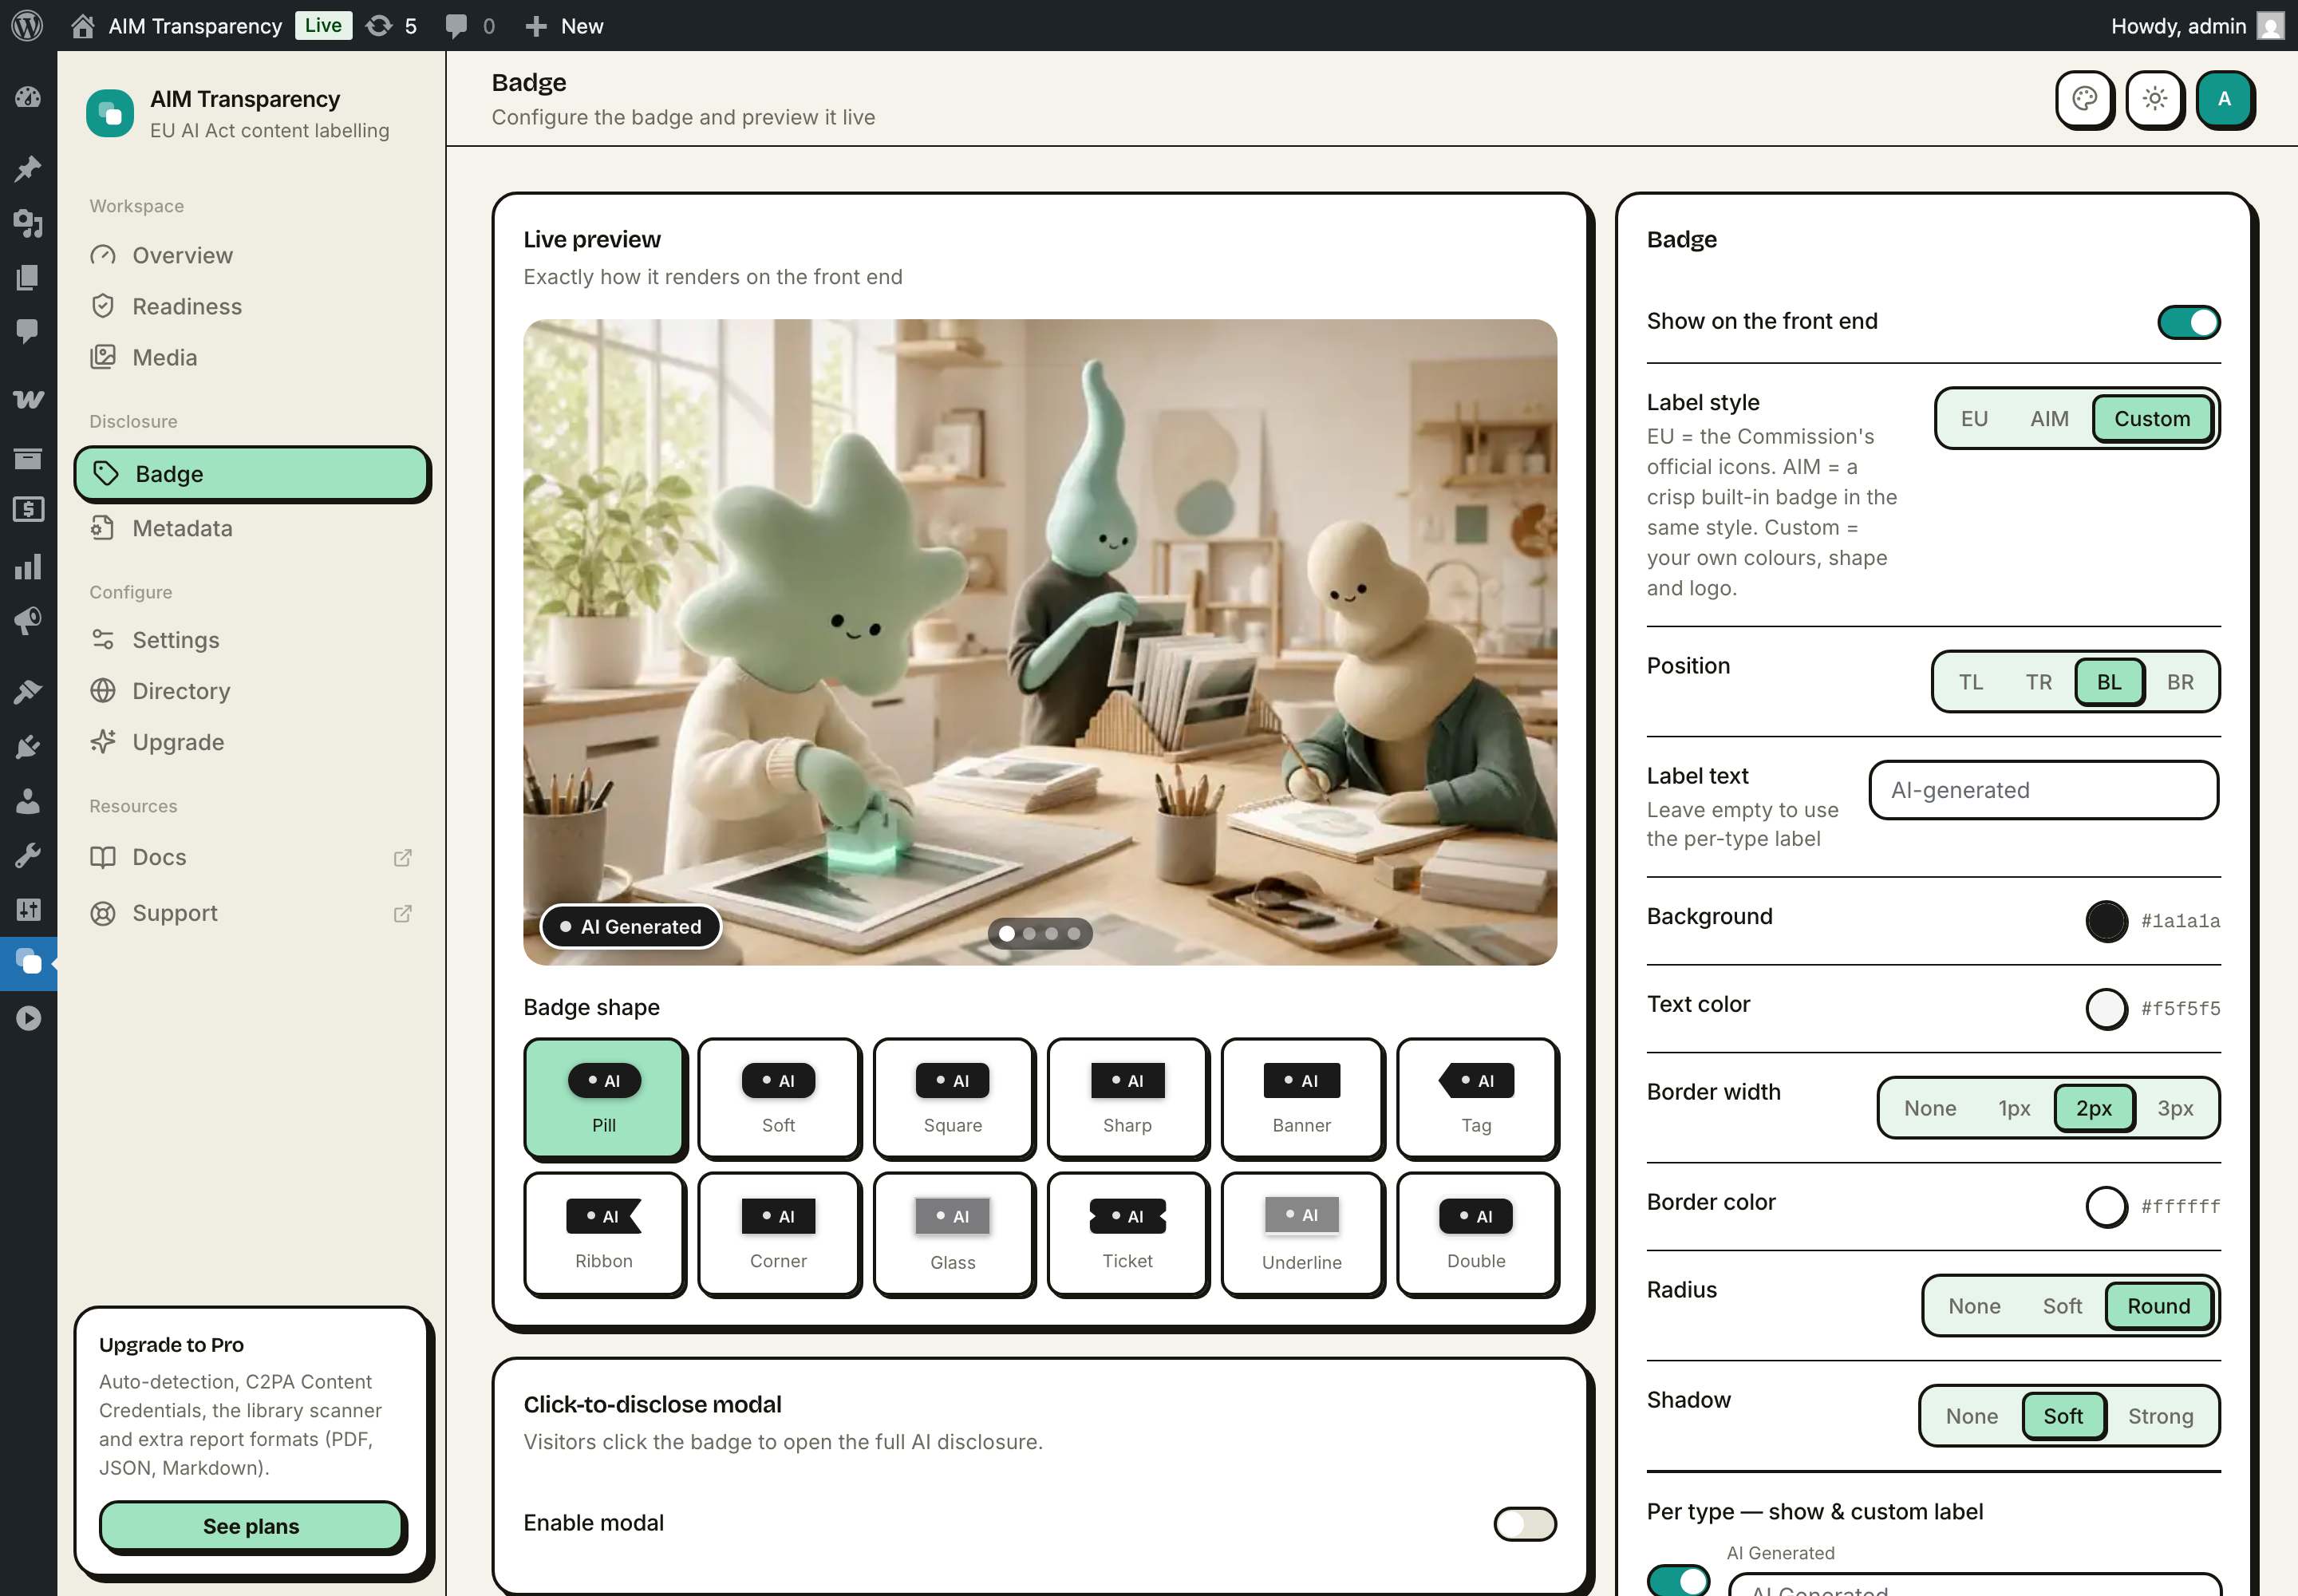
Task: Open the Background color swatch
Action: coord(2106,920)
